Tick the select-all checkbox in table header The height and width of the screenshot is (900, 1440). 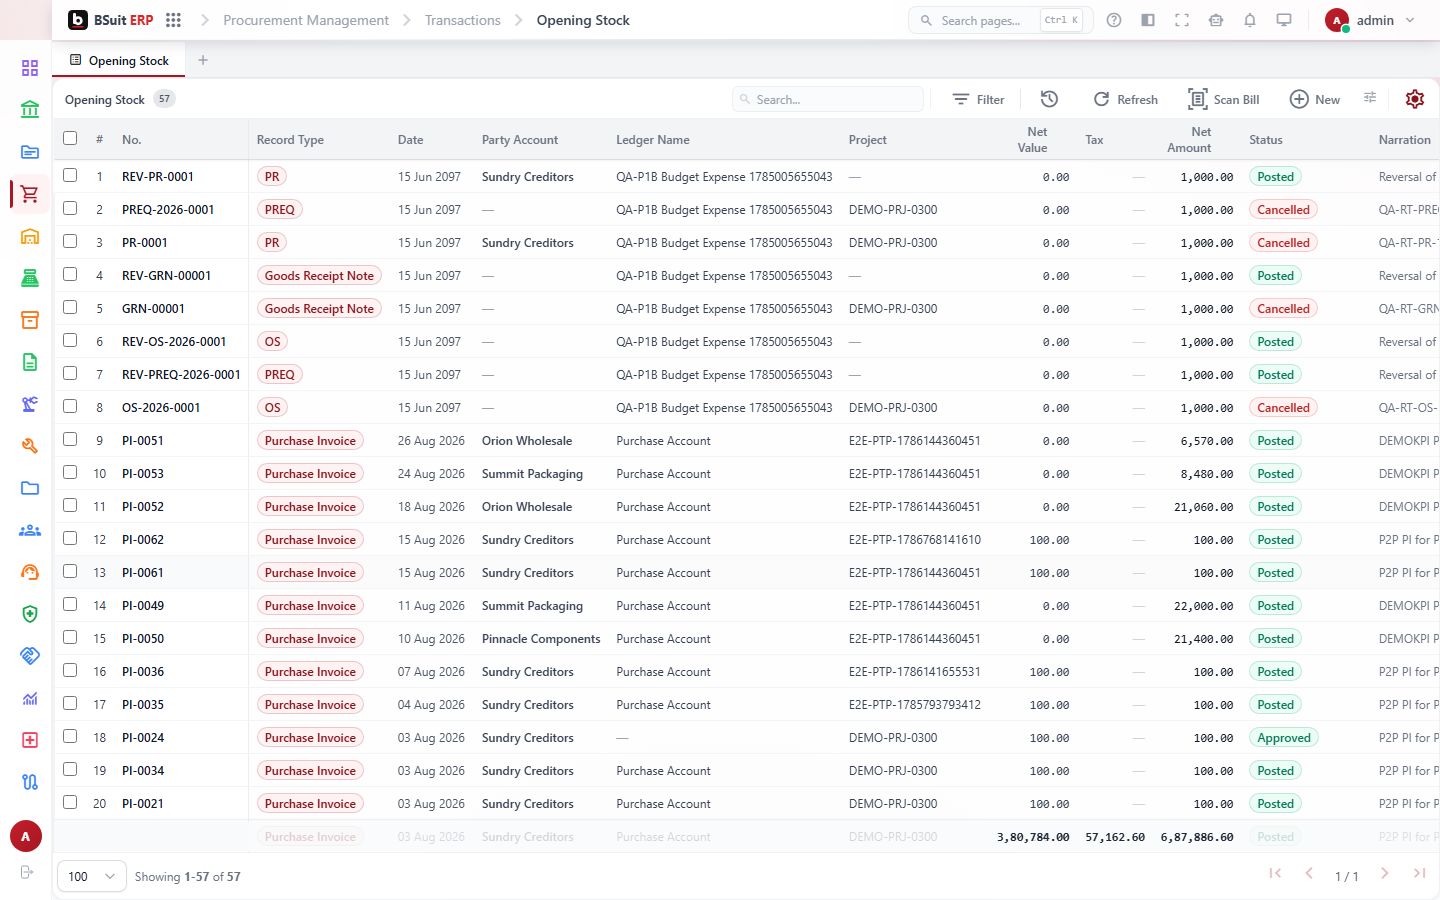pyautogui.click(x=70, y=138)
